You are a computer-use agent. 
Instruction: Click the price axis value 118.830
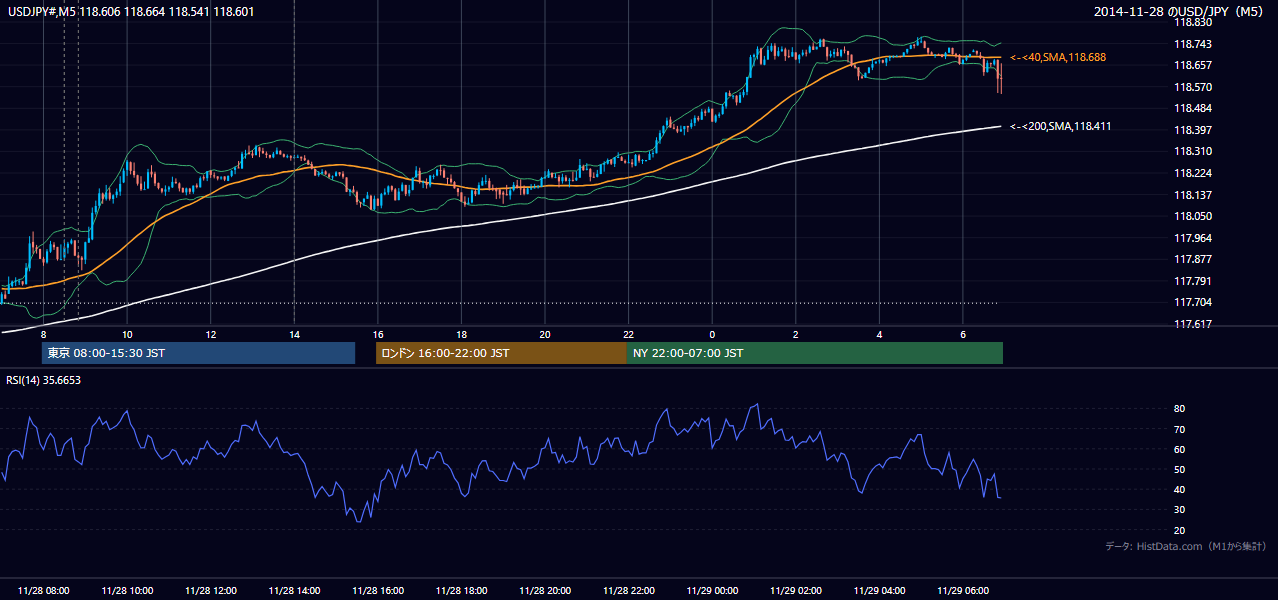point(1191,22)
